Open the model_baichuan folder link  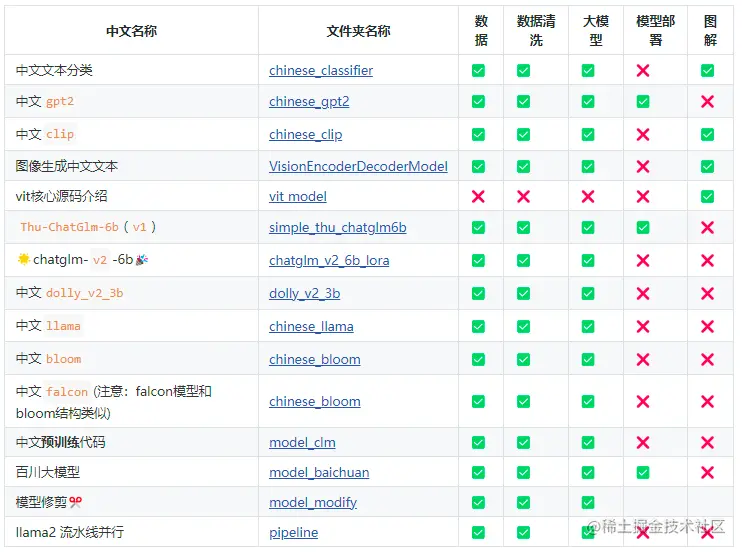tap(319, 472)
